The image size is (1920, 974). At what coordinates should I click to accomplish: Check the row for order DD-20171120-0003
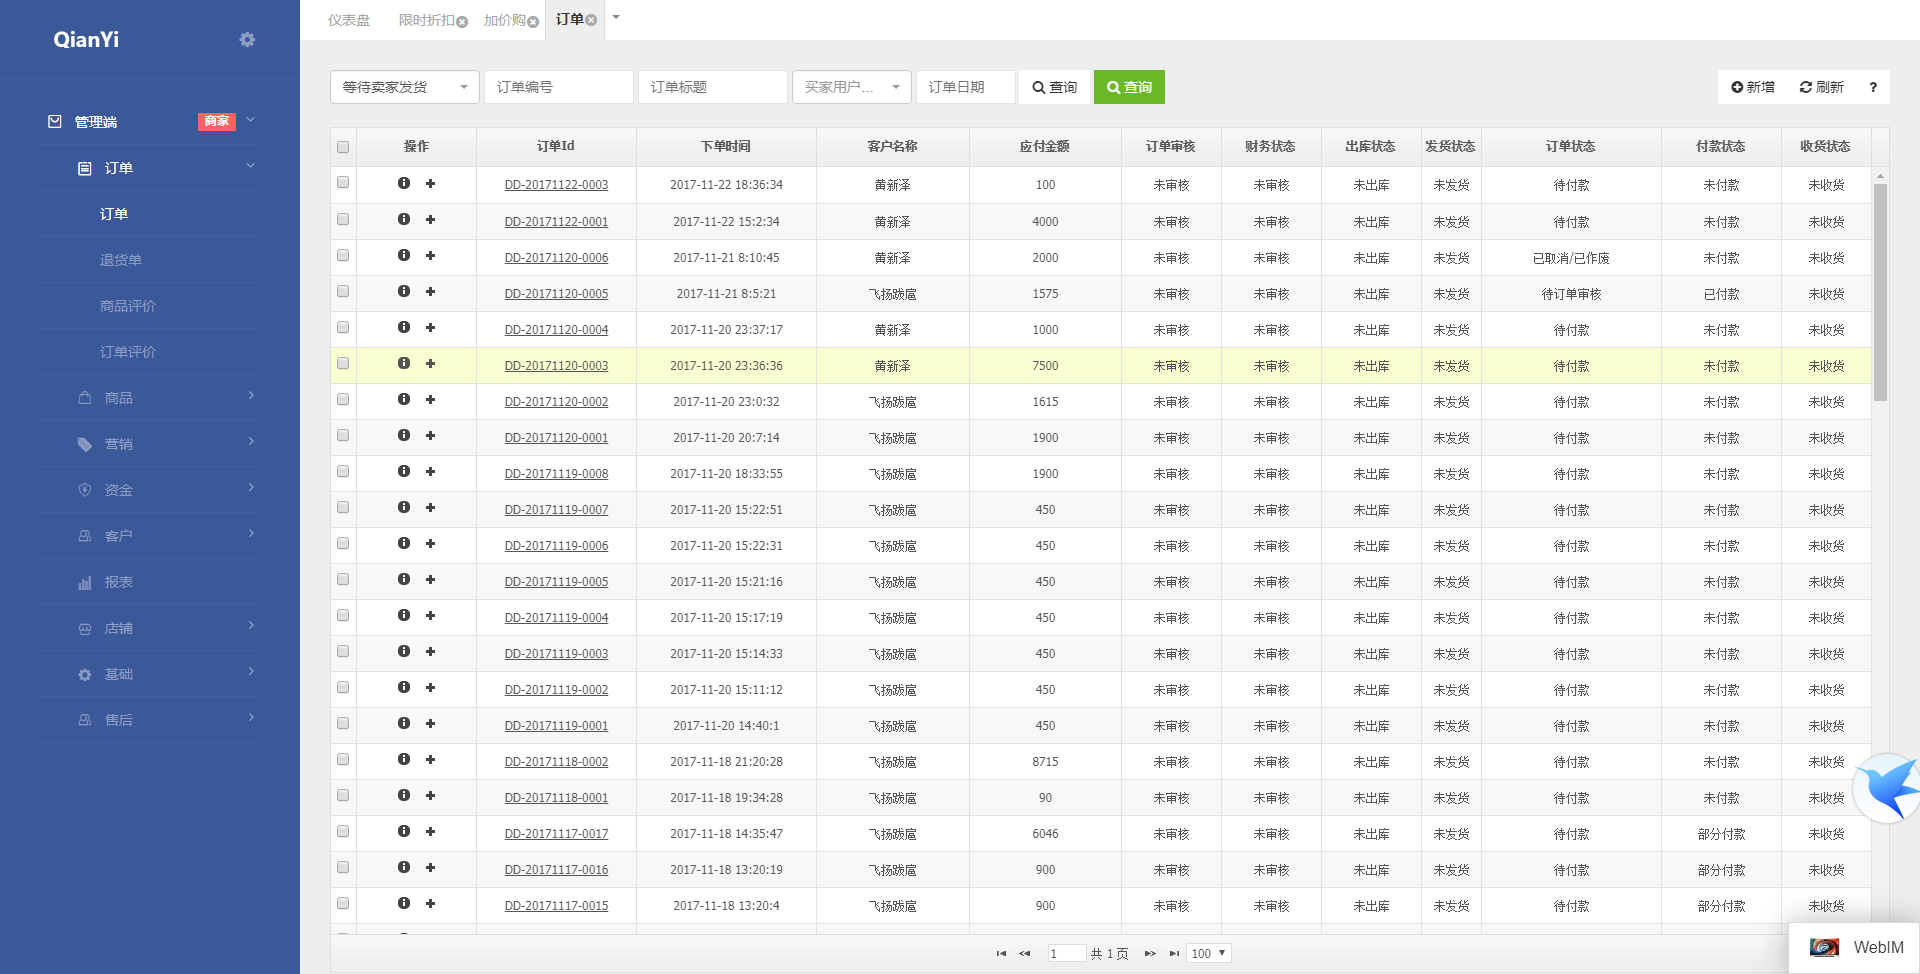pos(343,362)
